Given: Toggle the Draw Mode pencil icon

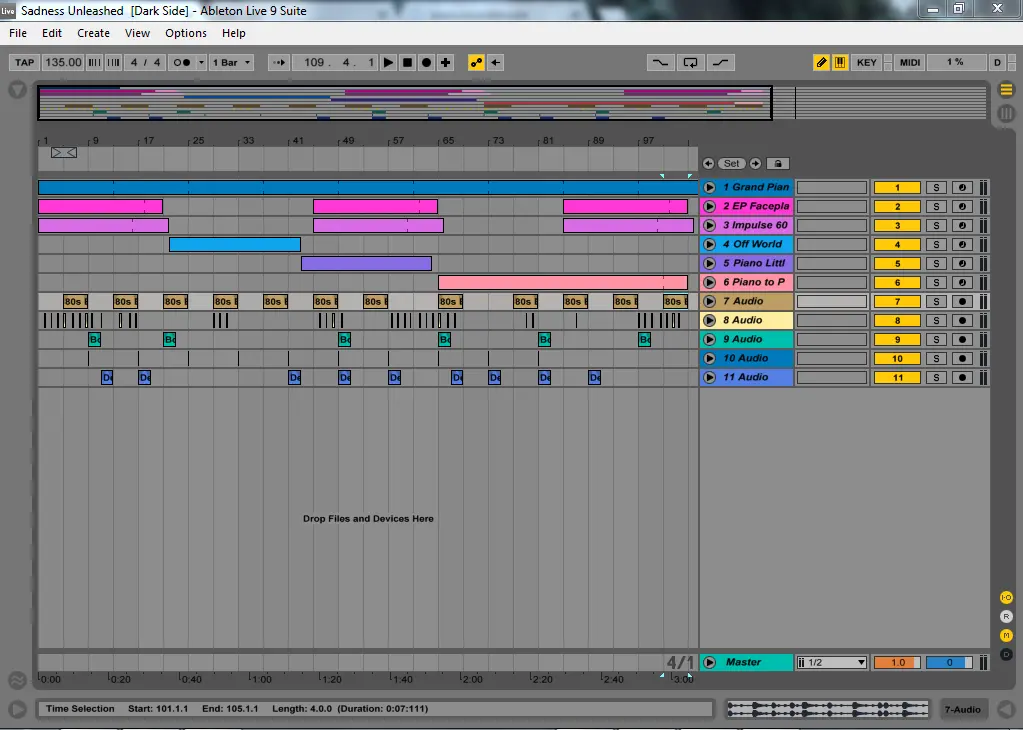Looking at the screenshot, I should pyautogui.click(x=821, y=62).
